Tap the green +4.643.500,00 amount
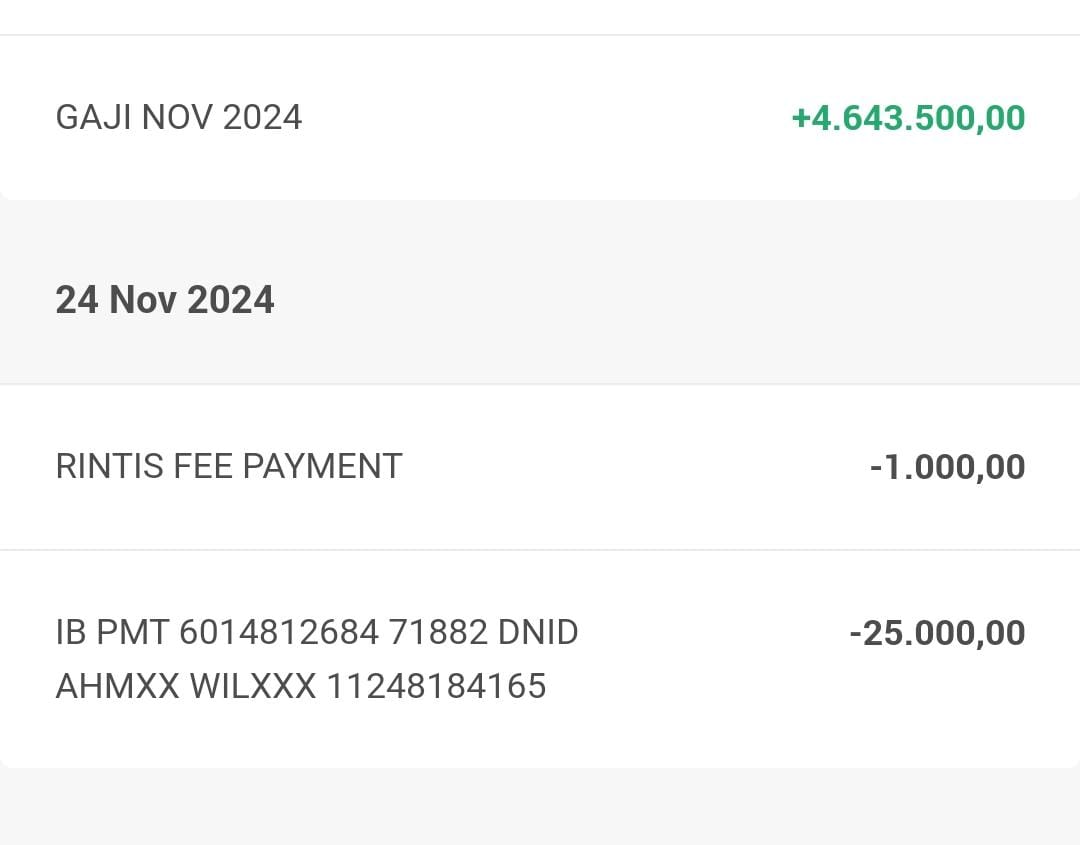 click(908, 118)
